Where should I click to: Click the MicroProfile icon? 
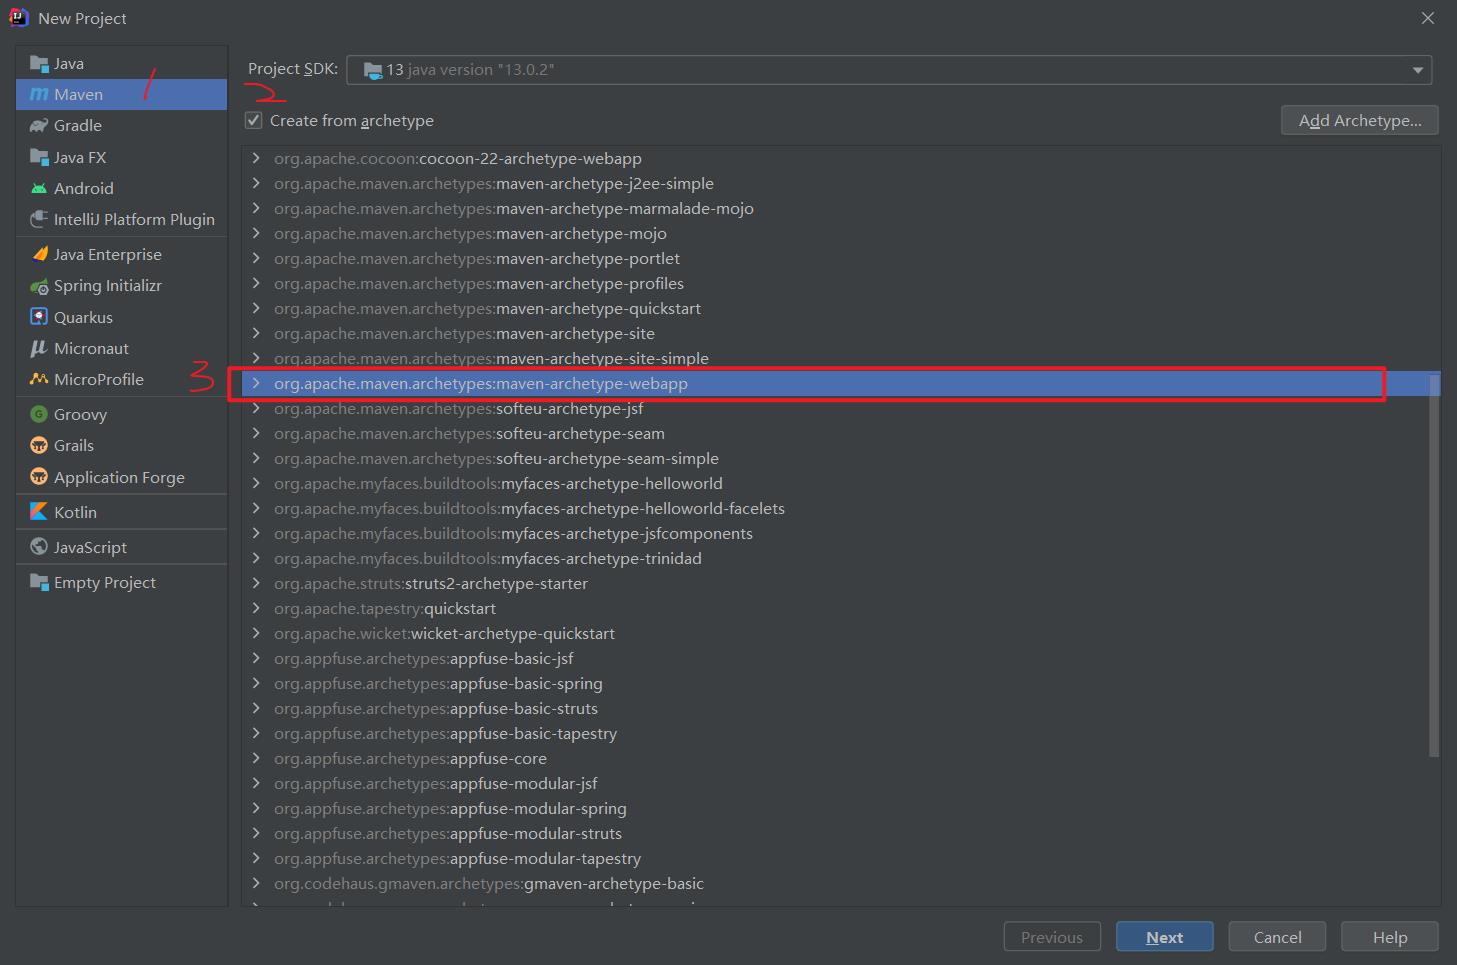(x=39, y=379)
